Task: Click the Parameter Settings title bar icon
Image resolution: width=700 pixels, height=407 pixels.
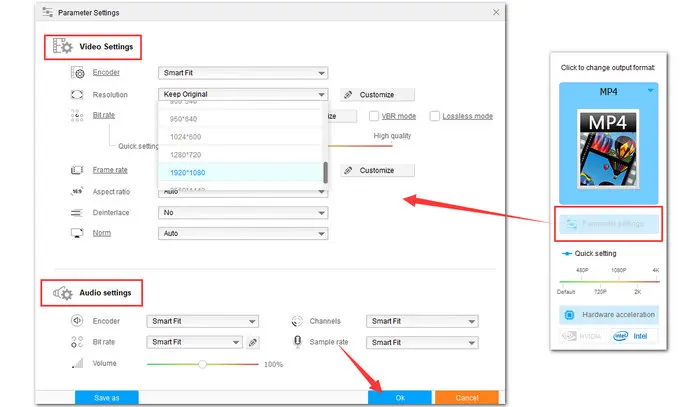Action: [47, 12]
